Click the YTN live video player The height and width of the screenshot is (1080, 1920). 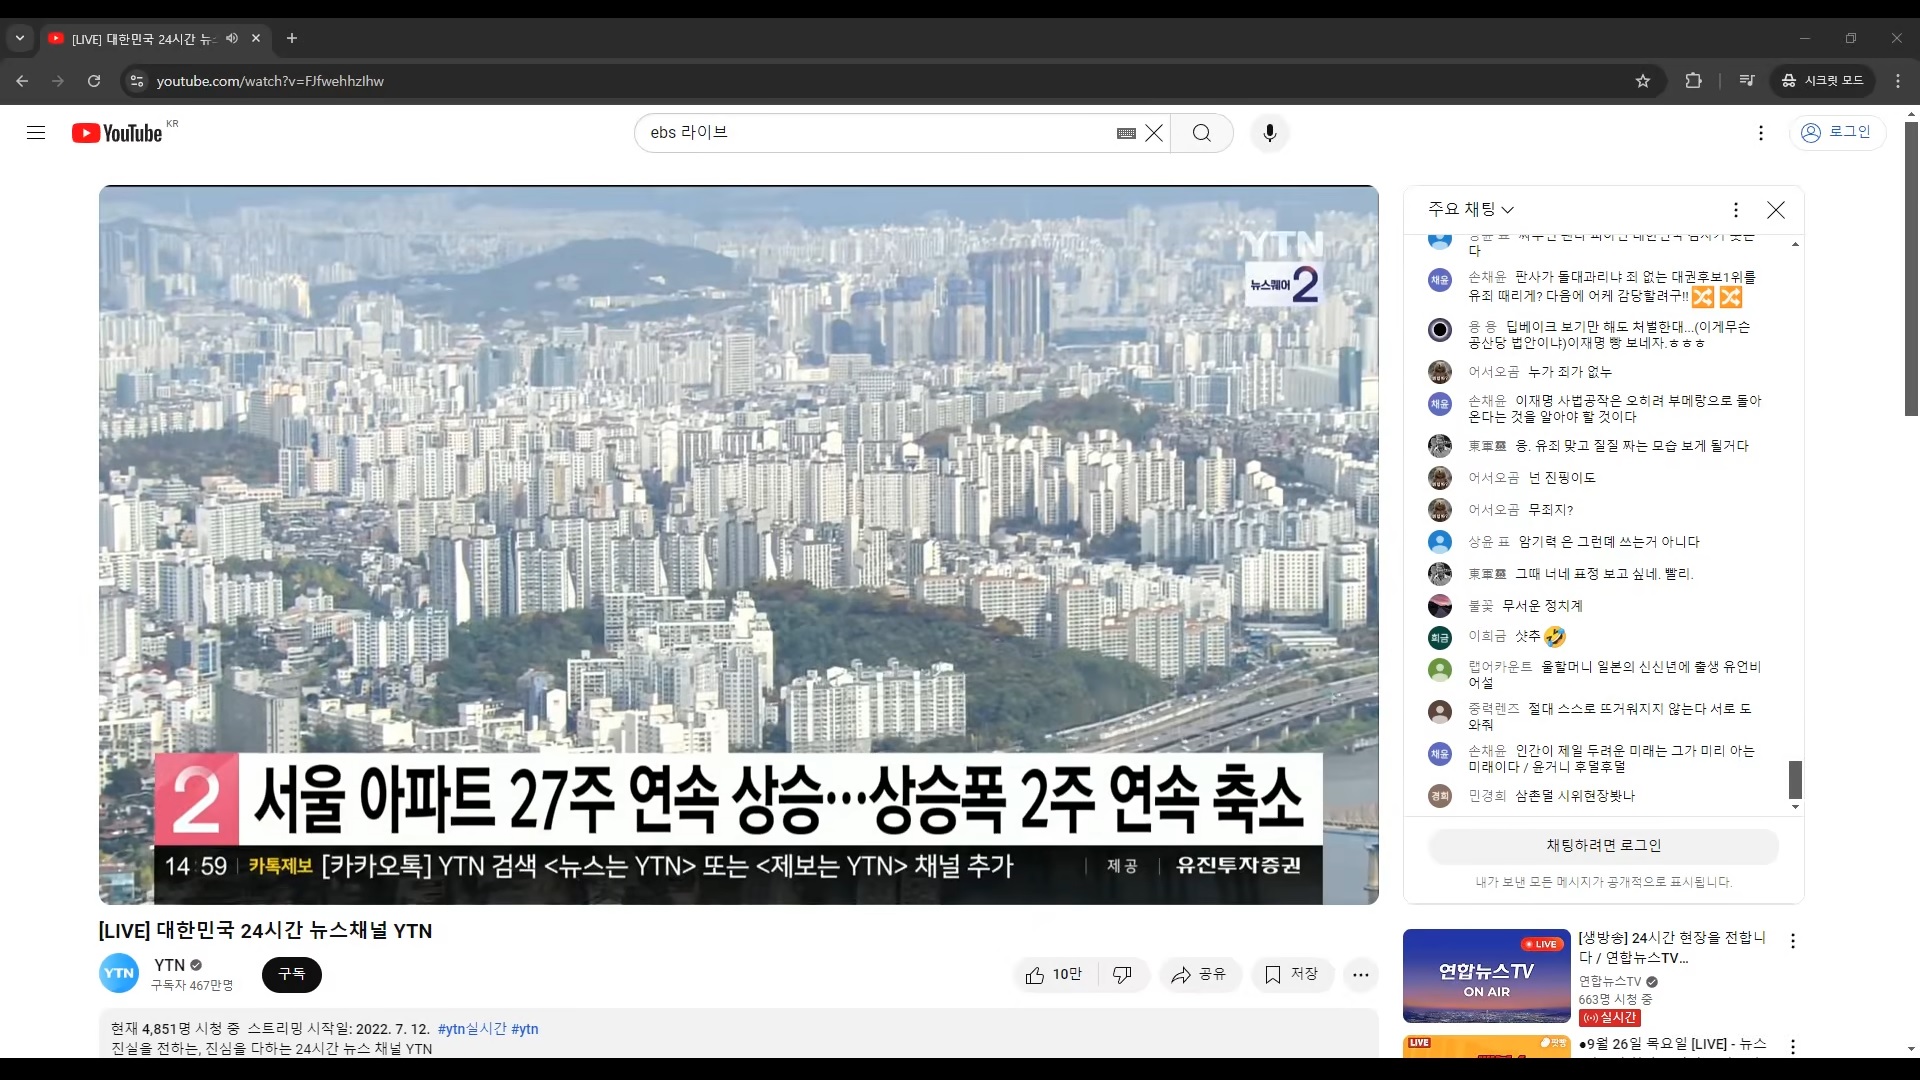click(x=738, y=545)
